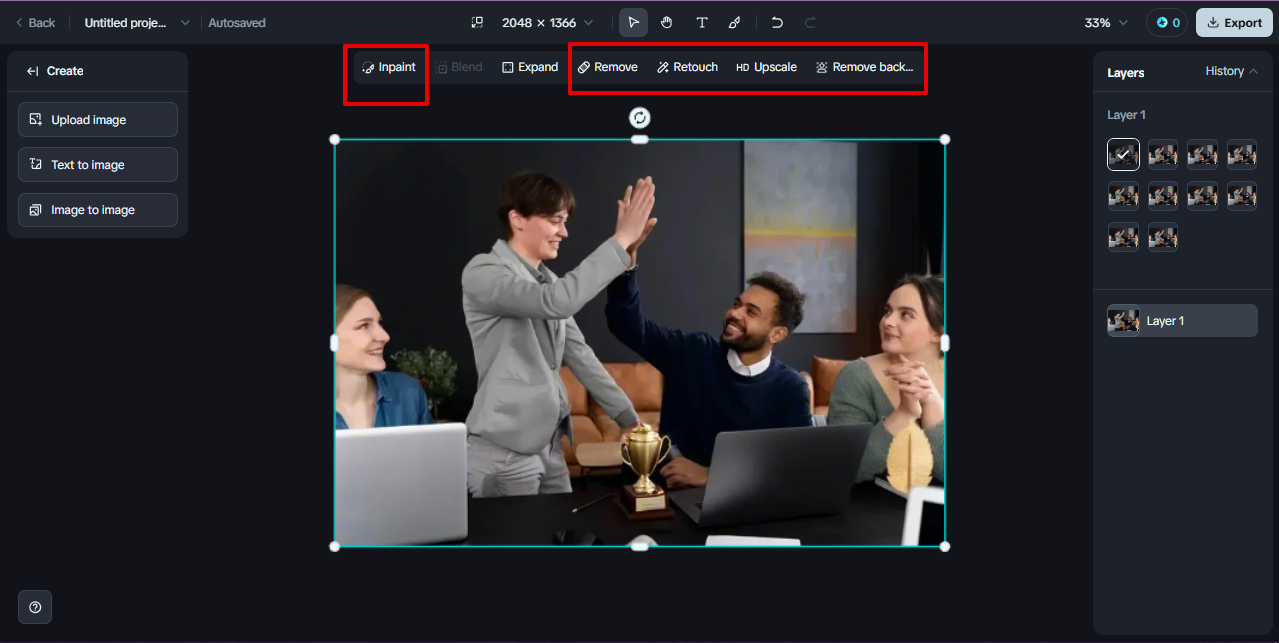Viewport: 1279px width, 643px height.
Task: Switch to the Layers tab
Action: [x=1126, y=73]
